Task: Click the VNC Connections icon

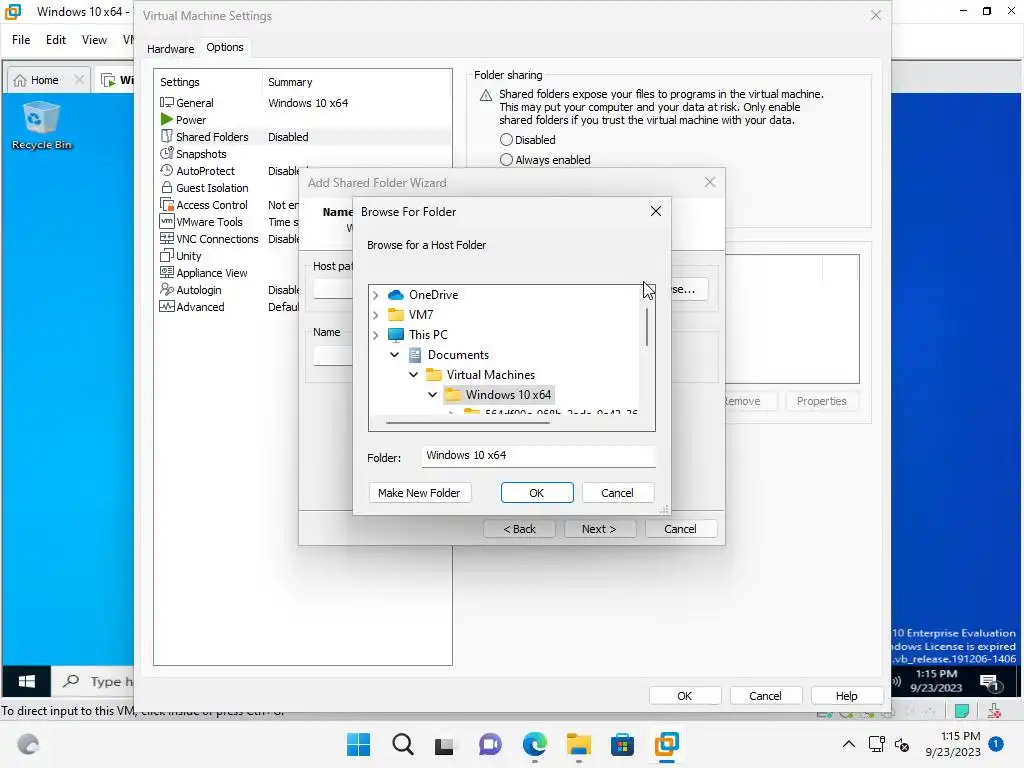Action: pos(167,238)
